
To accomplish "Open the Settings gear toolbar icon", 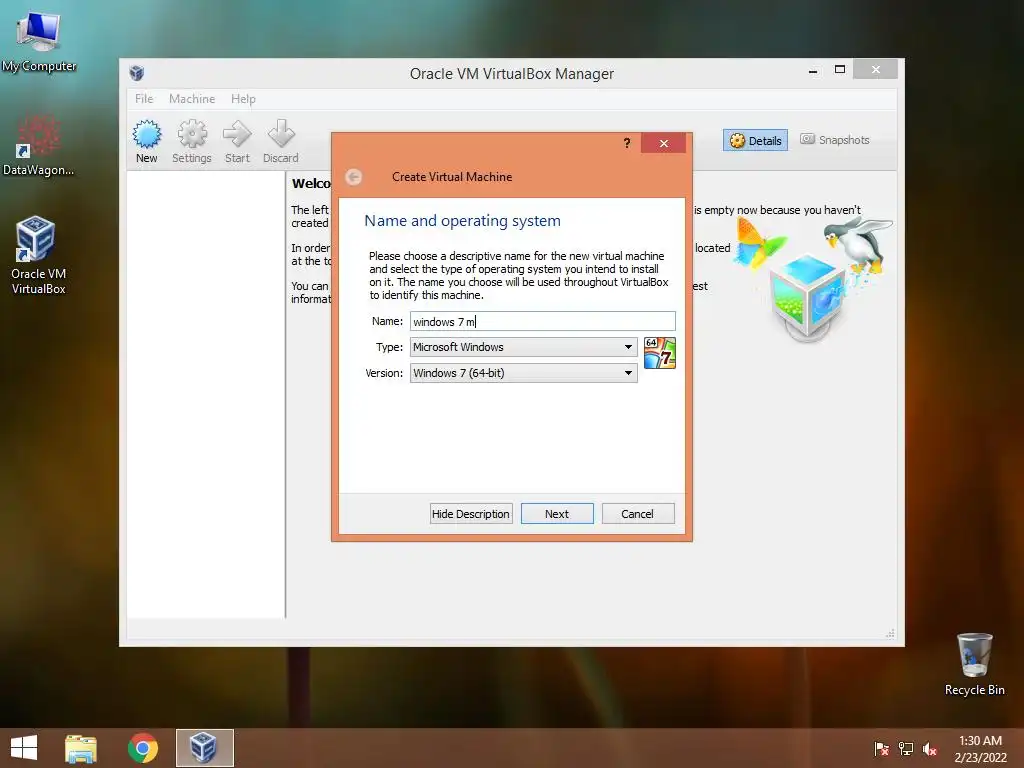I will [191, 141].
